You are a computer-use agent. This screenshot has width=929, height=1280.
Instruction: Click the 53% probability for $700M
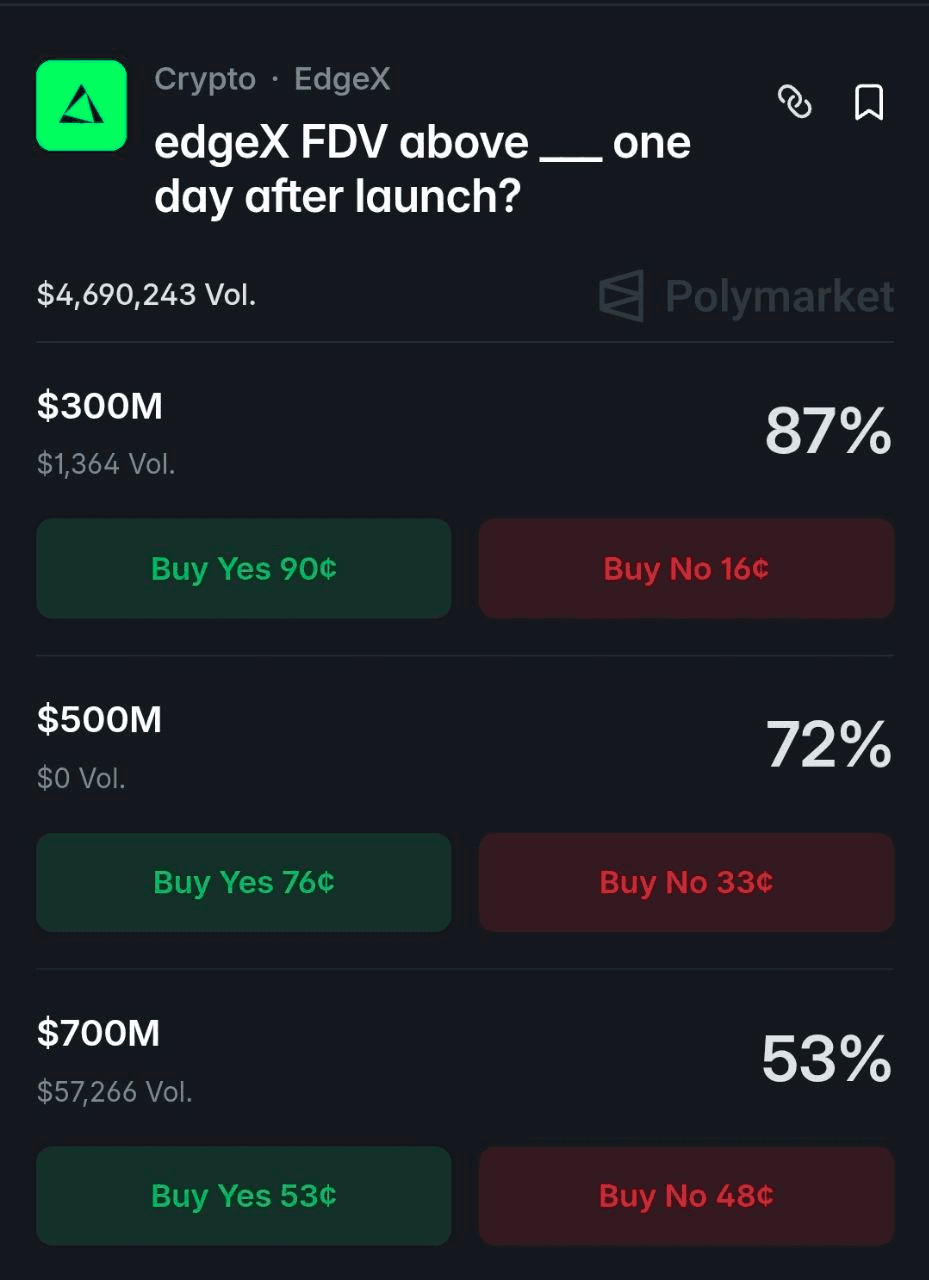tap(826, 1059)
